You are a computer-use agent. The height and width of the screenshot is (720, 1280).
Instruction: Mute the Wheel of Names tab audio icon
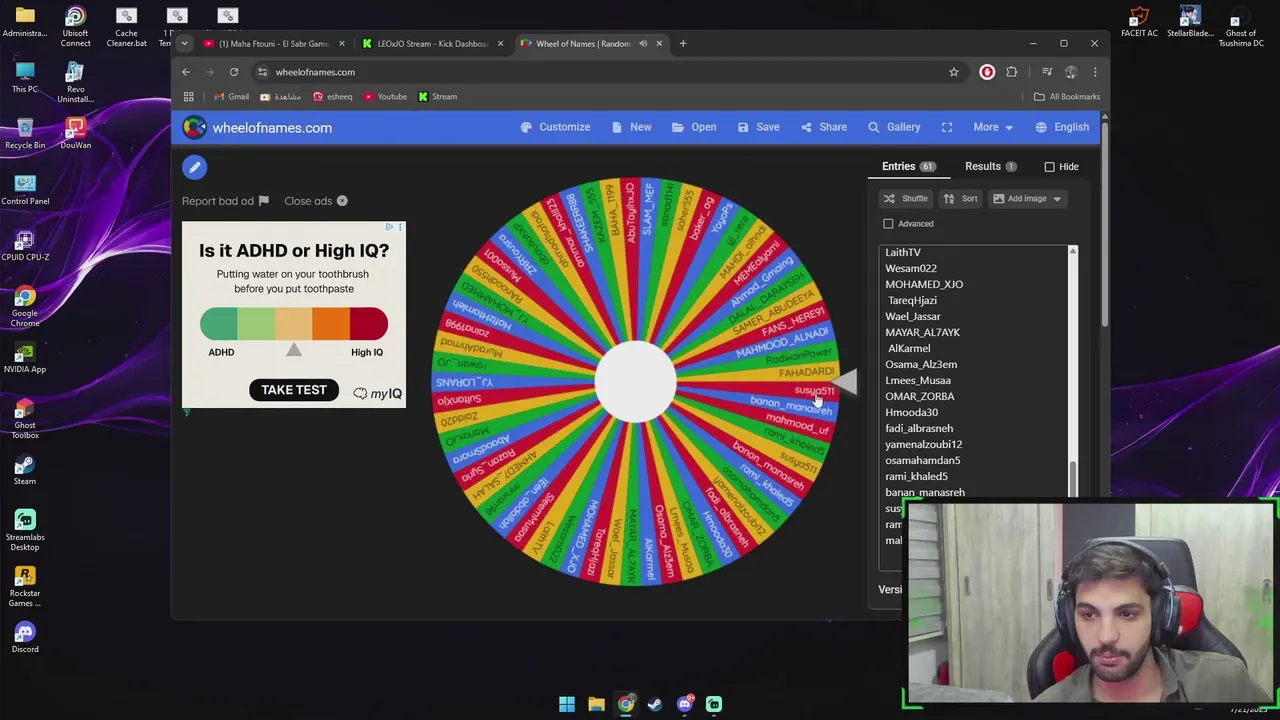(643, 43)
